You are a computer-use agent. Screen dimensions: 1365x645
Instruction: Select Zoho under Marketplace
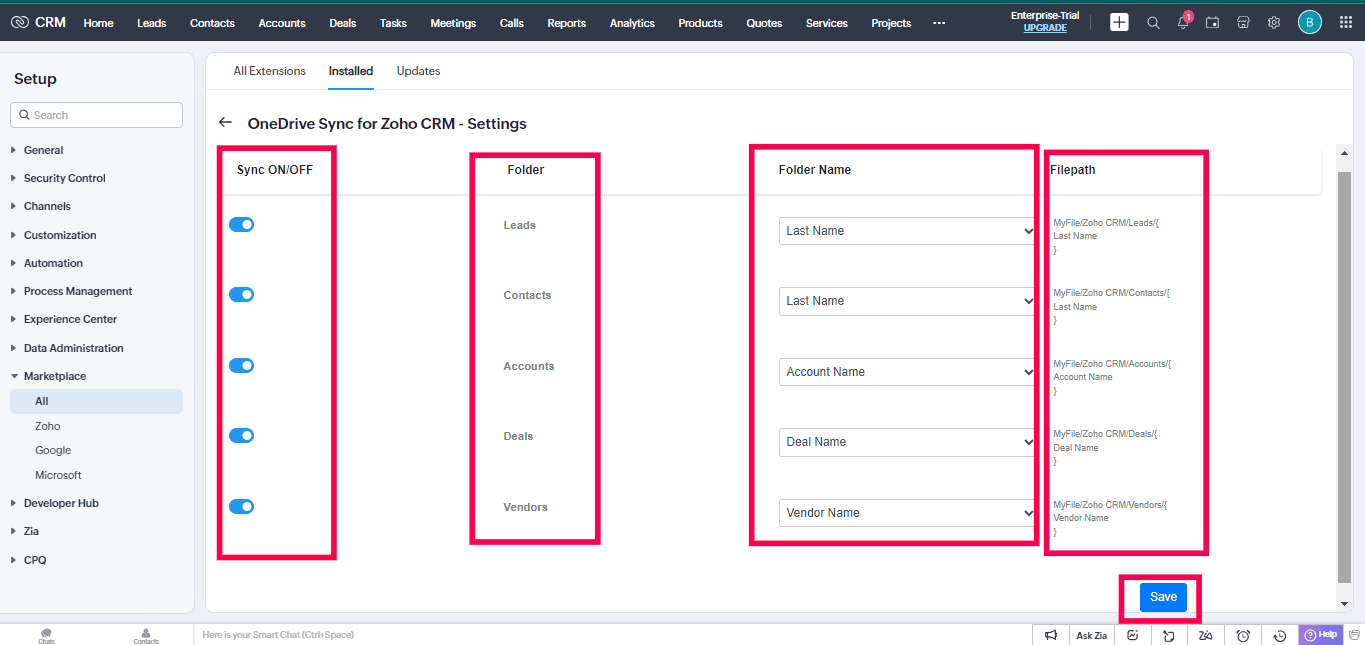pos(48,426)
